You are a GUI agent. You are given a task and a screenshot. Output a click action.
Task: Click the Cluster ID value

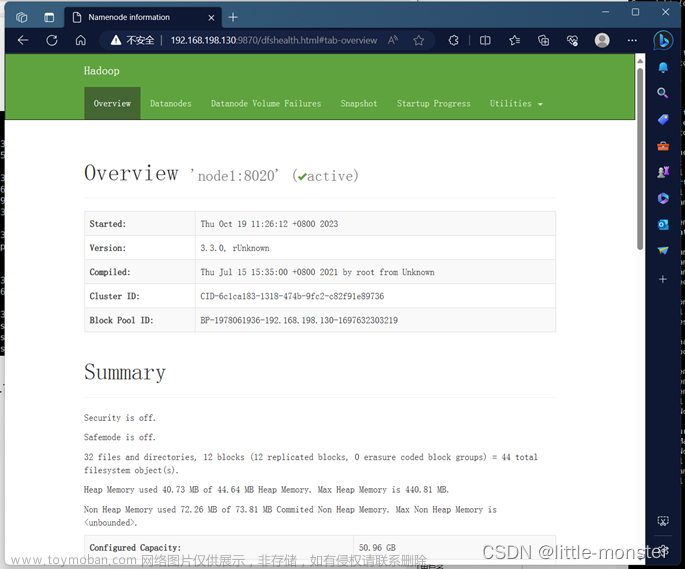(x=292, y=296)
